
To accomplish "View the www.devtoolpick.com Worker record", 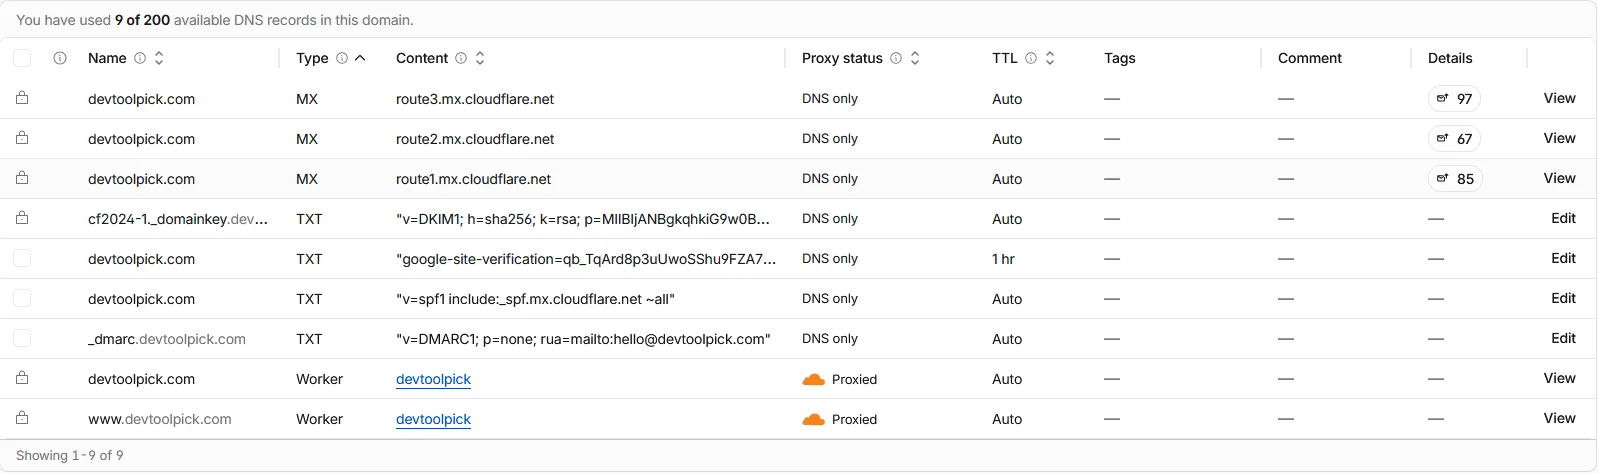I will point(1559,418).
